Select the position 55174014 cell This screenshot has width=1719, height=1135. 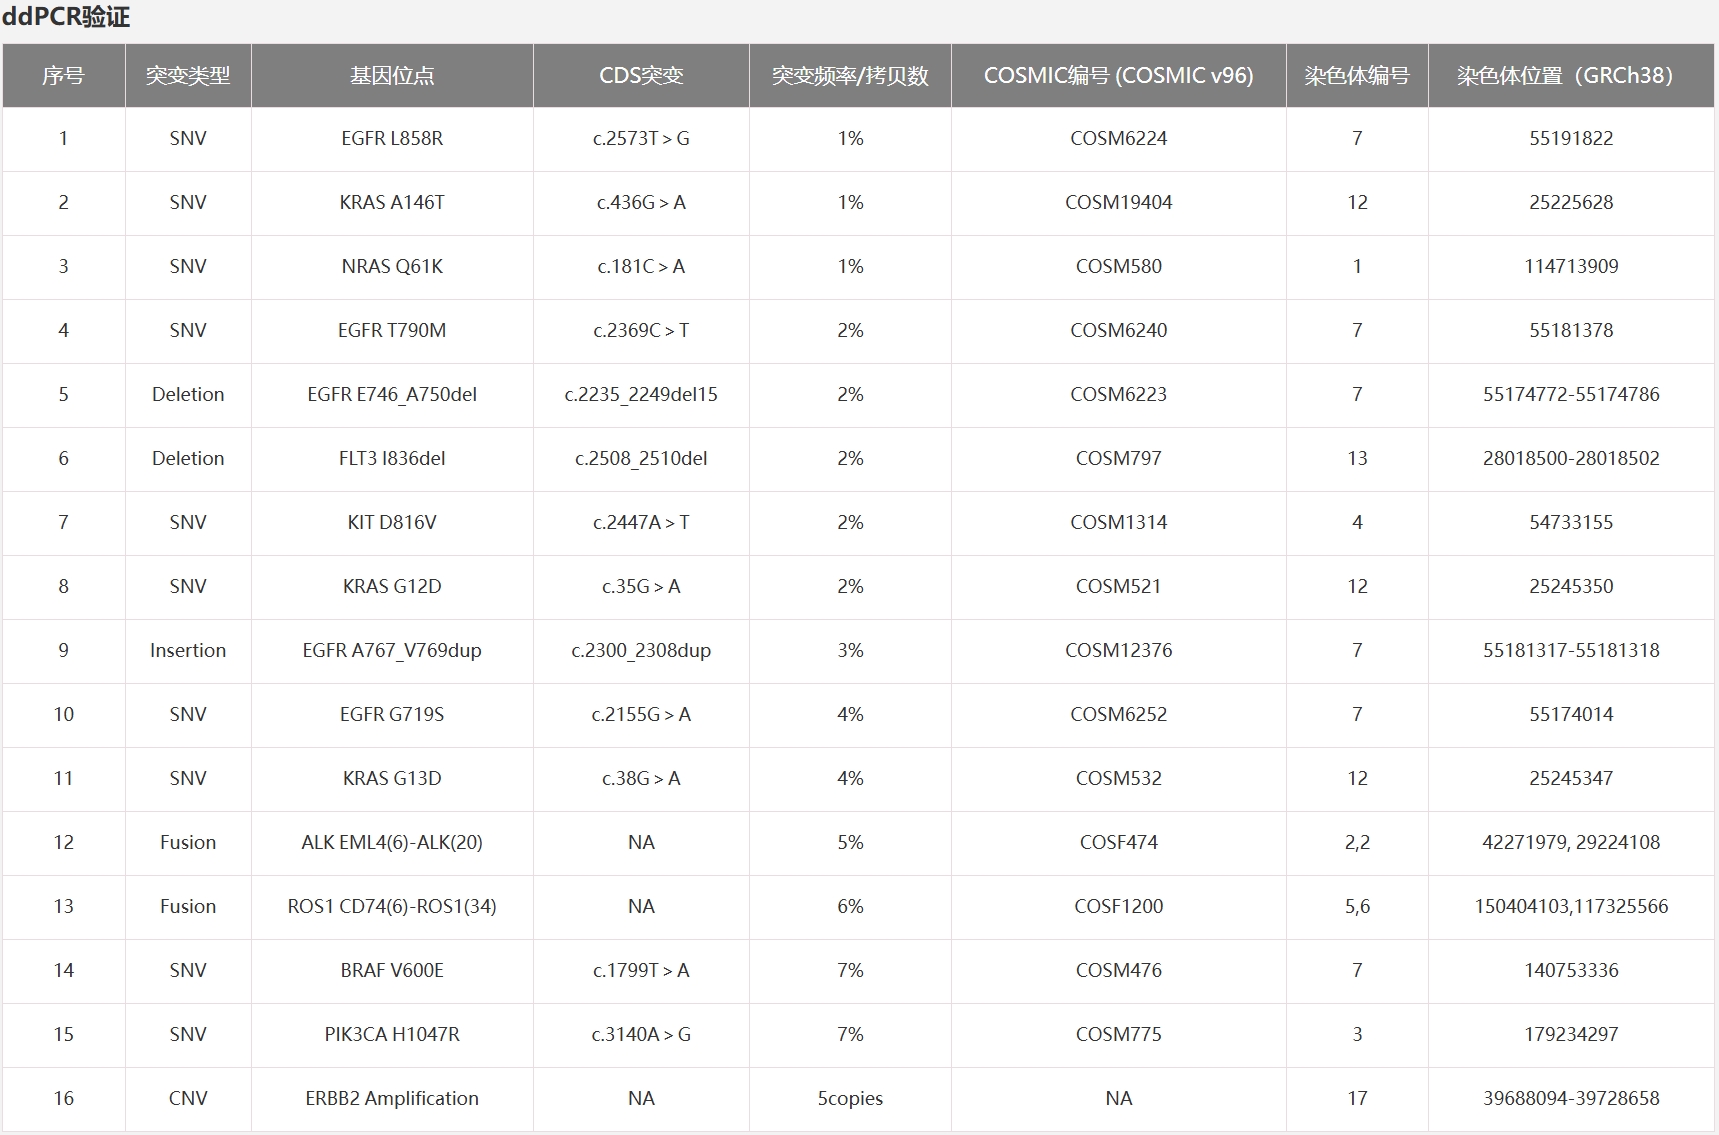pyautogui.click(x=1571, y=715)
